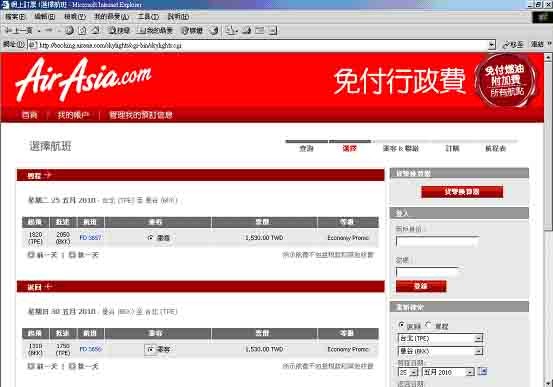The width and height of the screenshot is (553, 387).
Task: Open the 說明(H) menu
Action: (178, 16)
